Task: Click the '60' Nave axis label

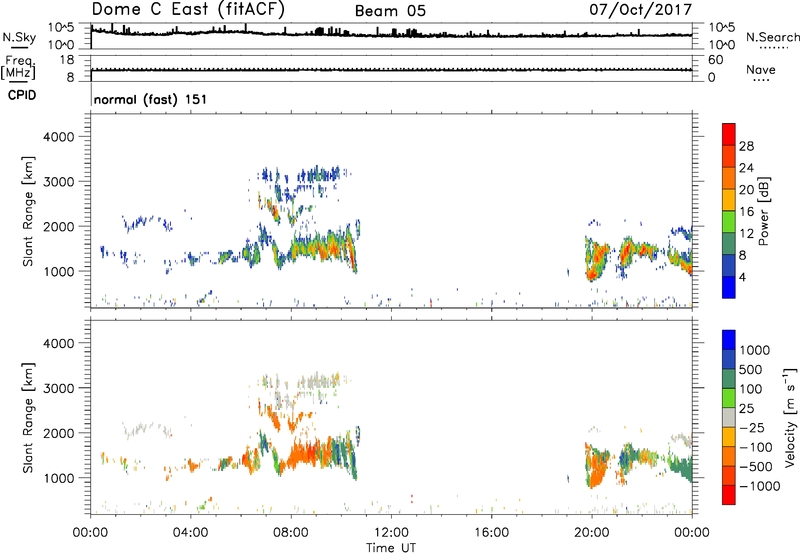Action: [x=716, y=60]
